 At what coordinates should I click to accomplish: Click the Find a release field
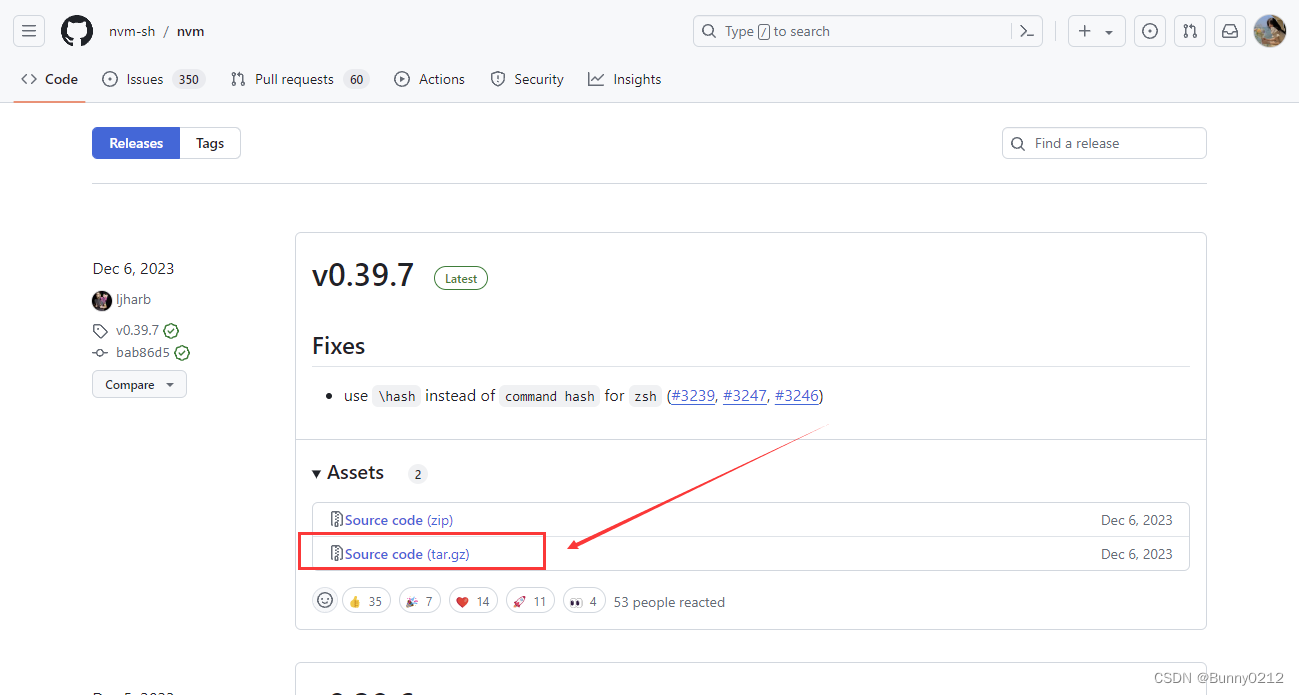(1104, 143)
